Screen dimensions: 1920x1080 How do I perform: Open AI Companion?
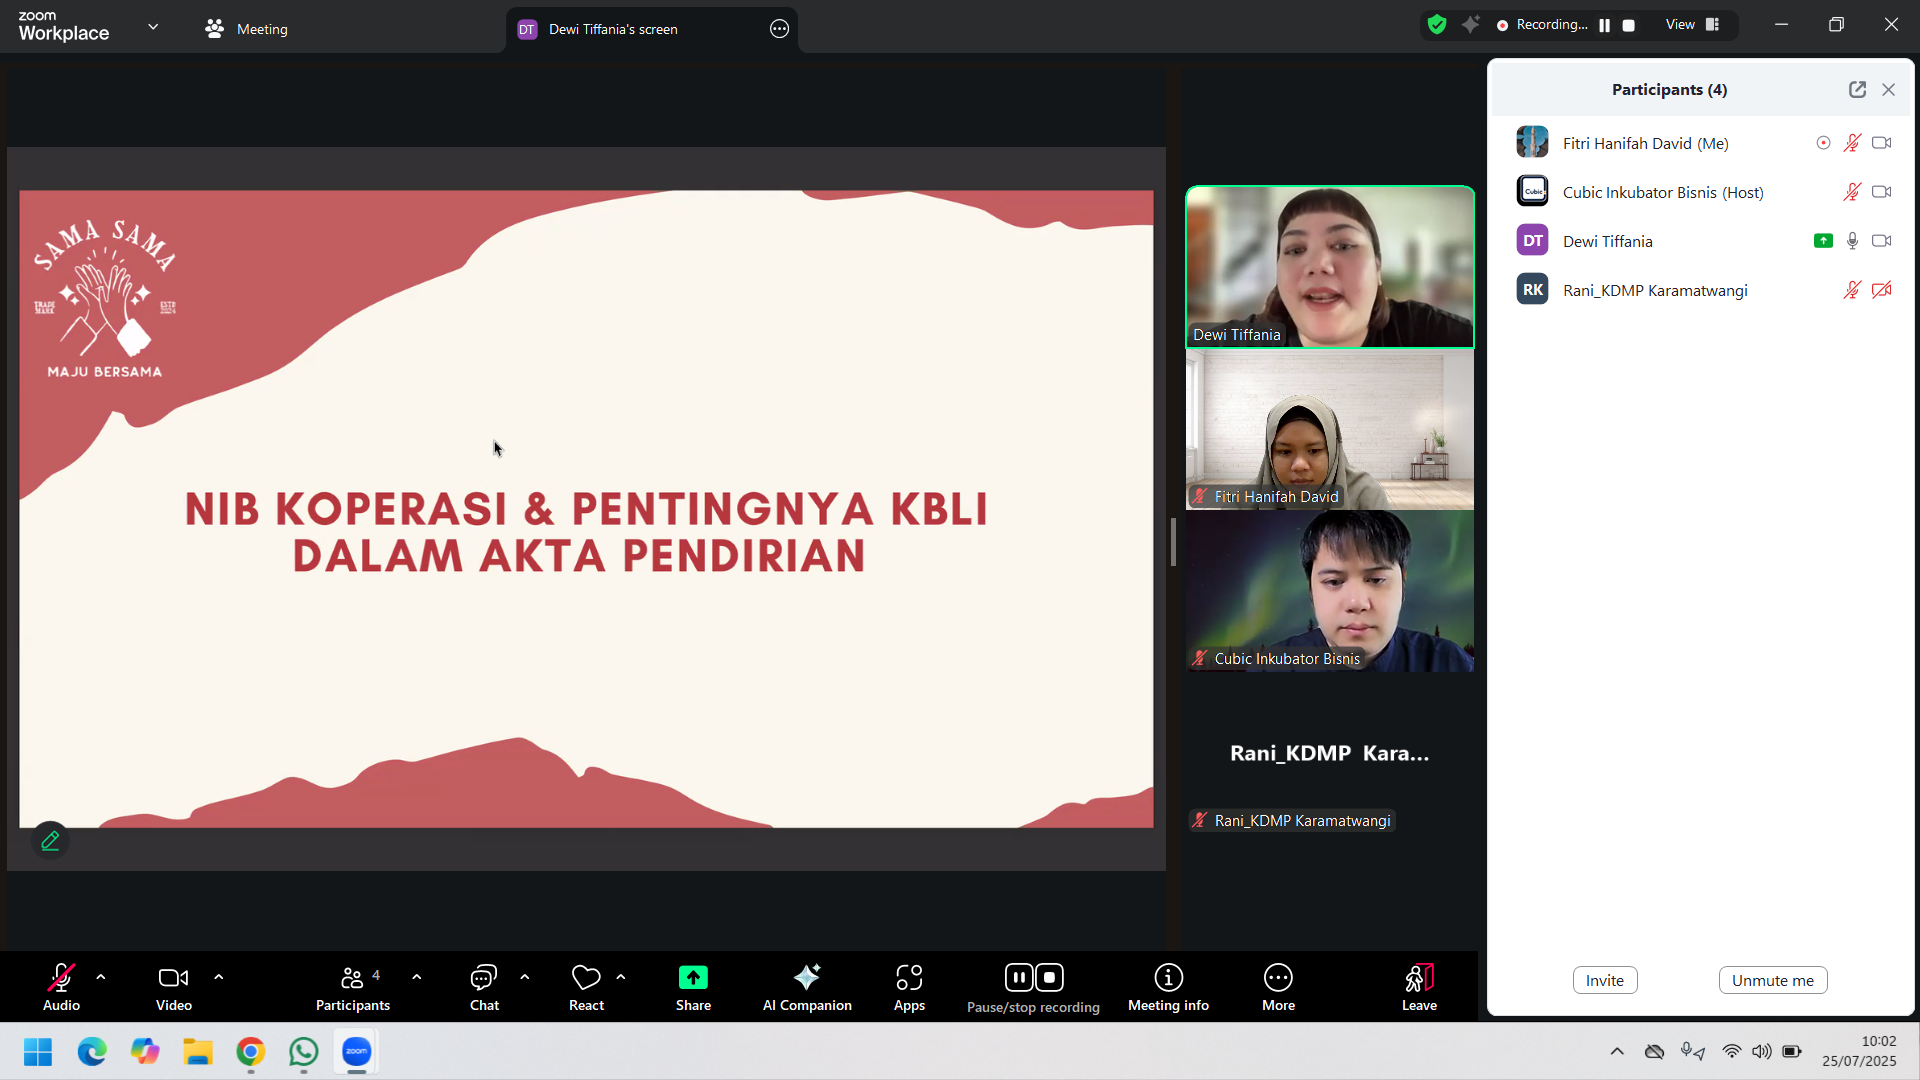tap(807, 986)
